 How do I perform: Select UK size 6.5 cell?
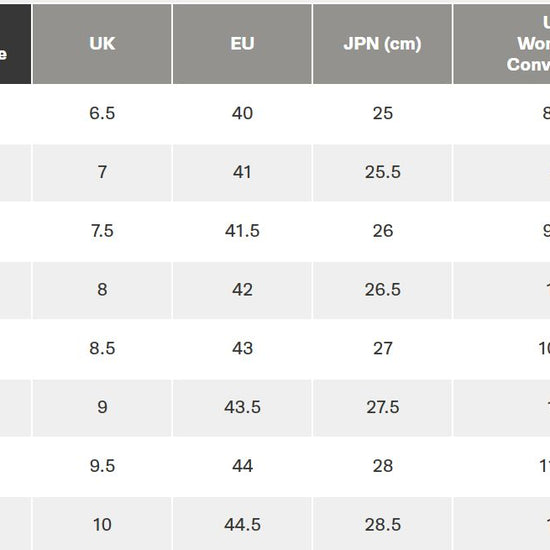pyautogui.click(x=102, y=114)
